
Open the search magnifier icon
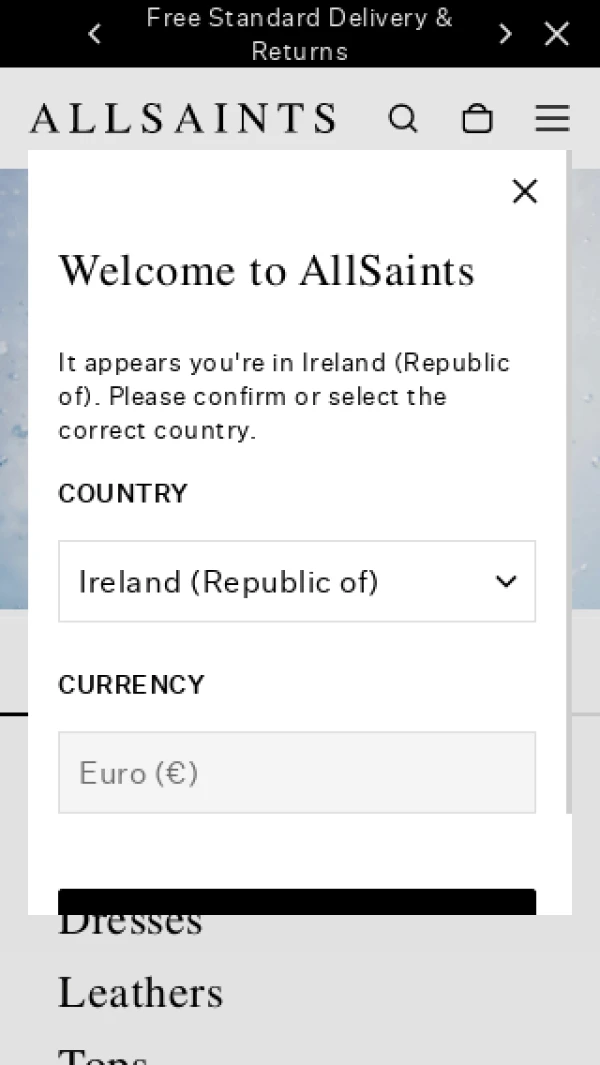(403, 118)
